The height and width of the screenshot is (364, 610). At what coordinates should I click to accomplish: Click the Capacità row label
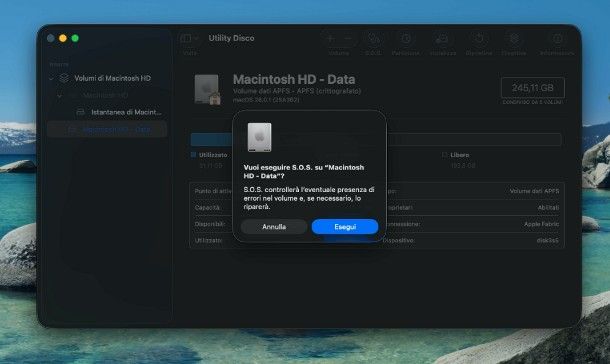coord(208,208)
